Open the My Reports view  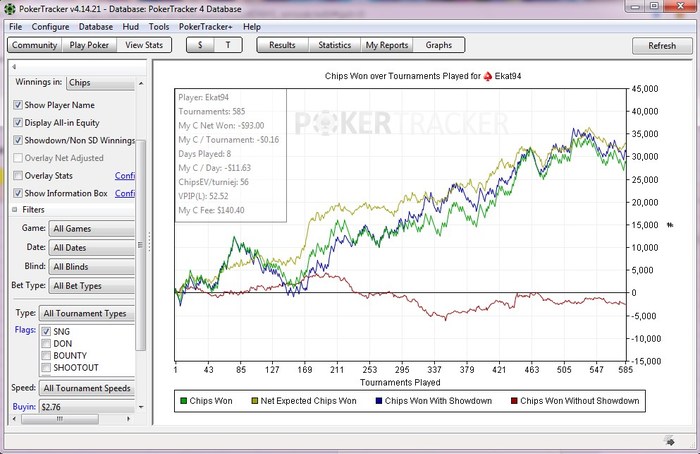pos(387,45)
